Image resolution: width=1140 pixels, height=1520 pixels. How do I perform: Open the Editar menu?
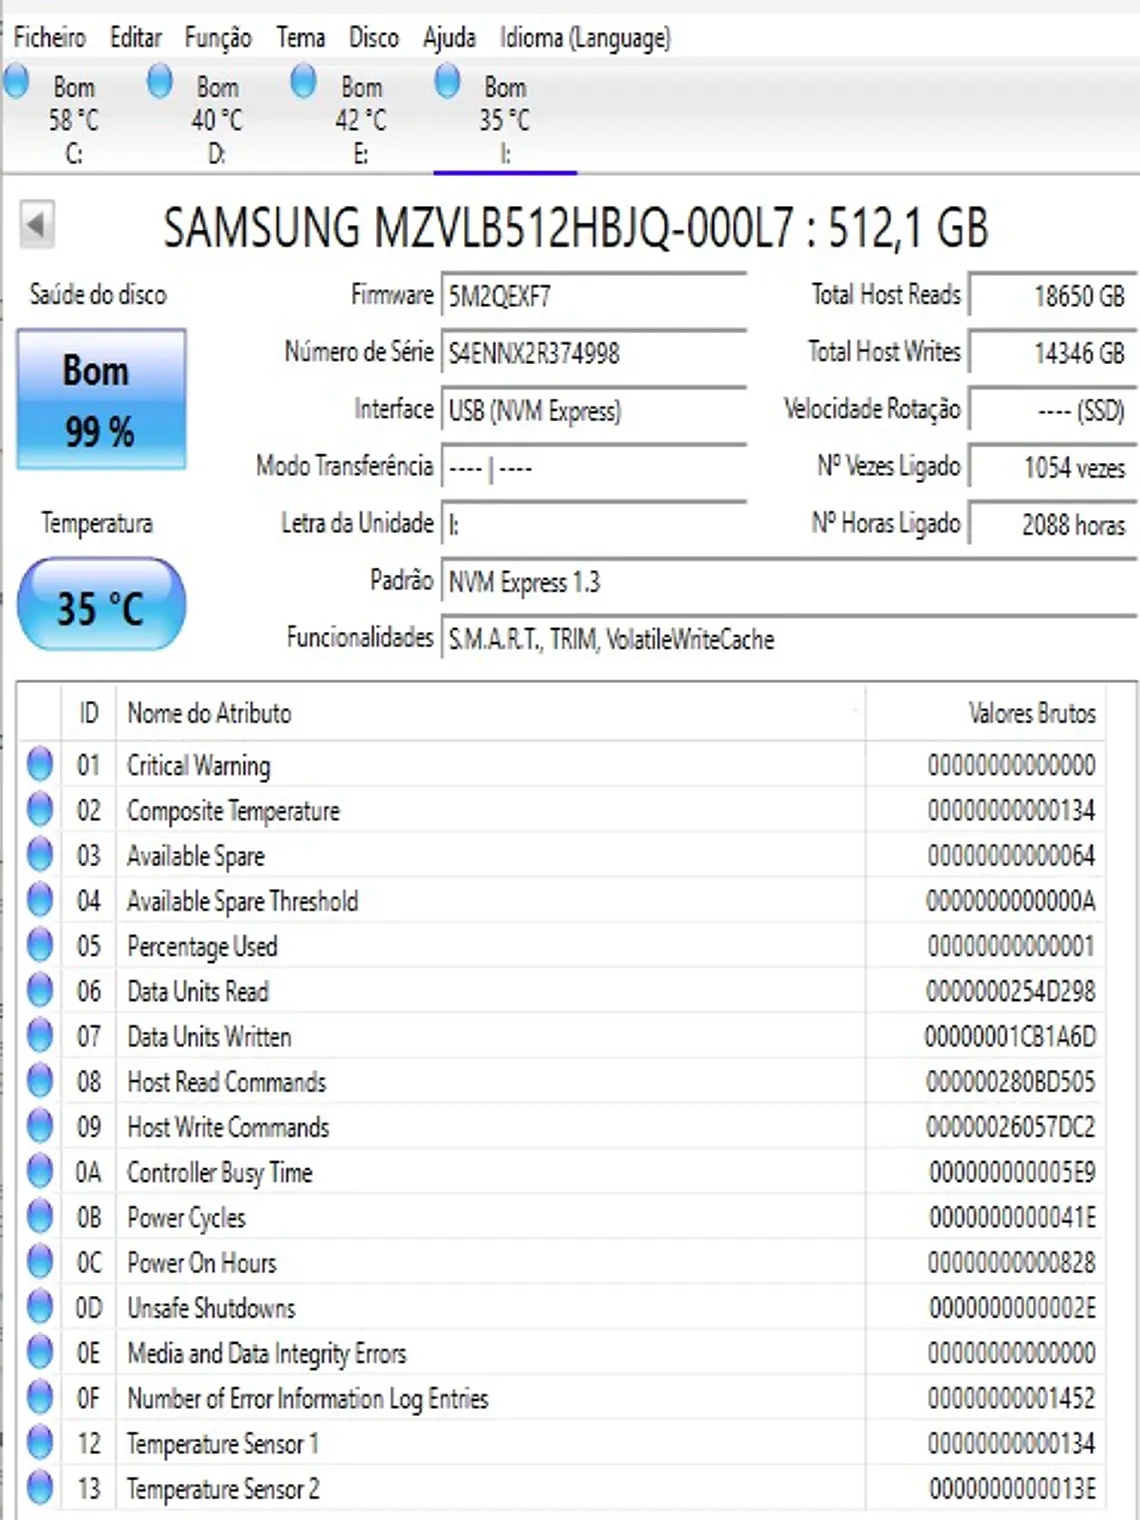(x=136, y=38)
